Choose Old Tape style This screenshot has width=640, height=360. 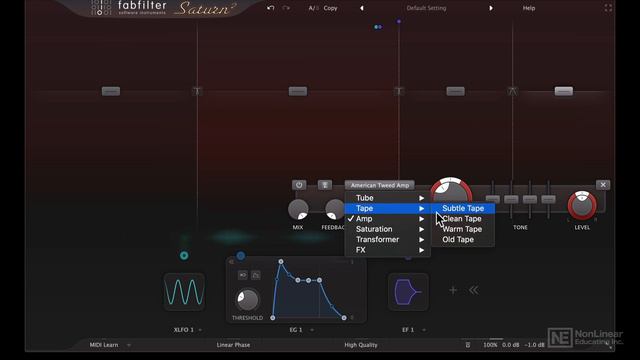coord(463,240)
